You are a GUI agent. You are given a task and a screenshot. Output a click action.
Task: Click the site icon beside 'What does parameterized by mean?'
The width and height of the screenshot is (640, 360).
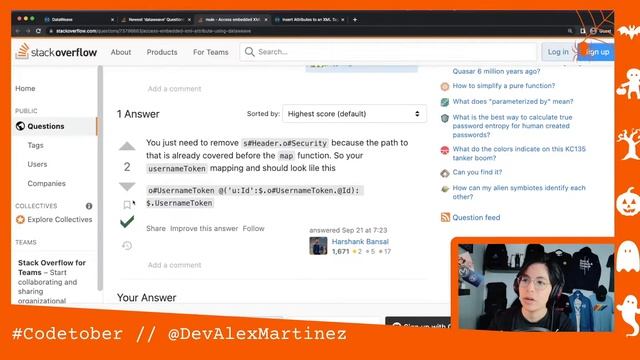tap(445, 102)
